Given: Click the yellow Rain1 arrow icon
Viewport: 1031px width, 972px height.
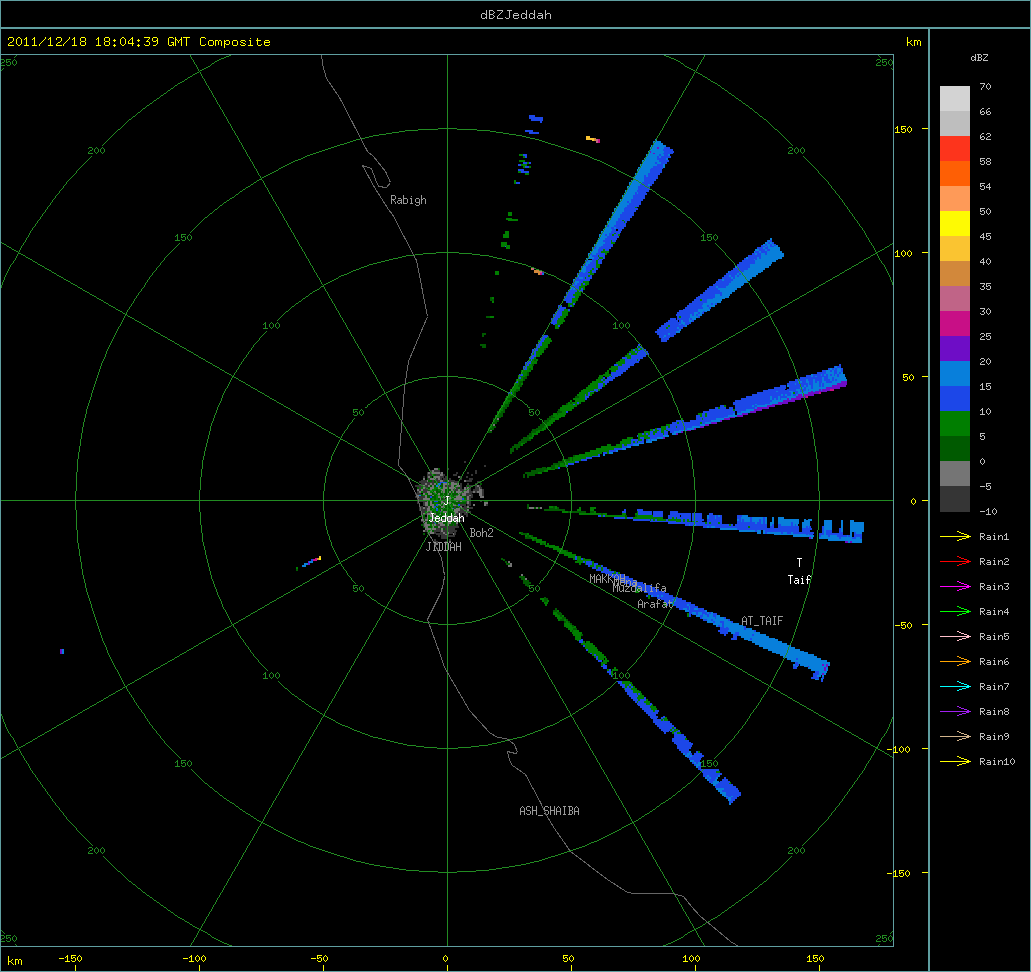Looking at the screenshot, I should [x=955, y=537].
